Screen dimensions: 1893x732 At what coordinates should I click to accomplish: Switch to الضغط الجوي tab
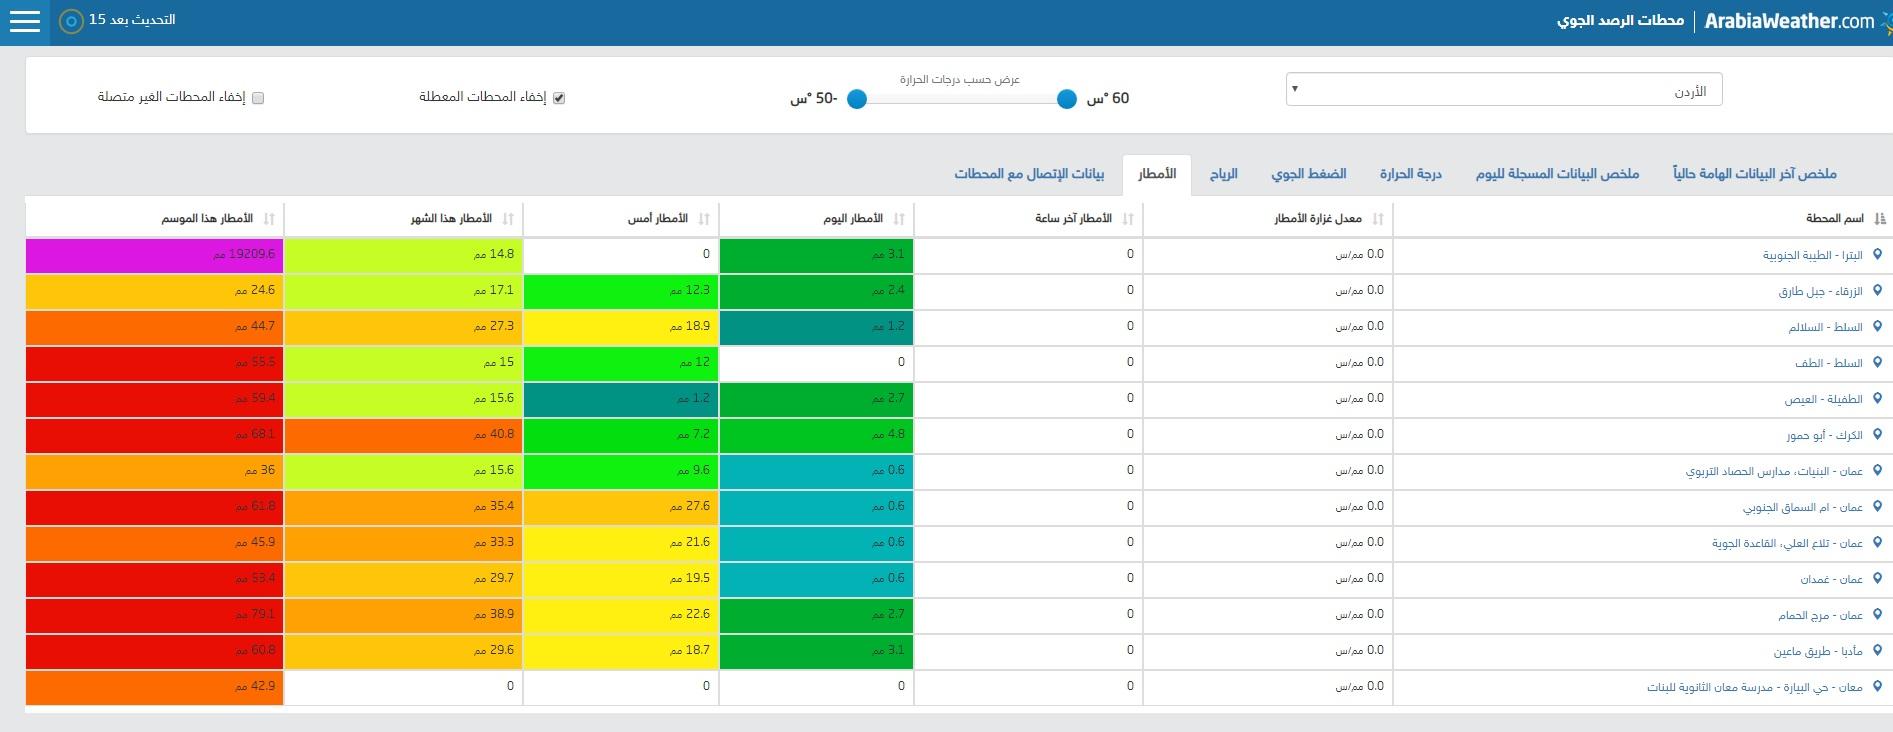[x=1309, y=174]
